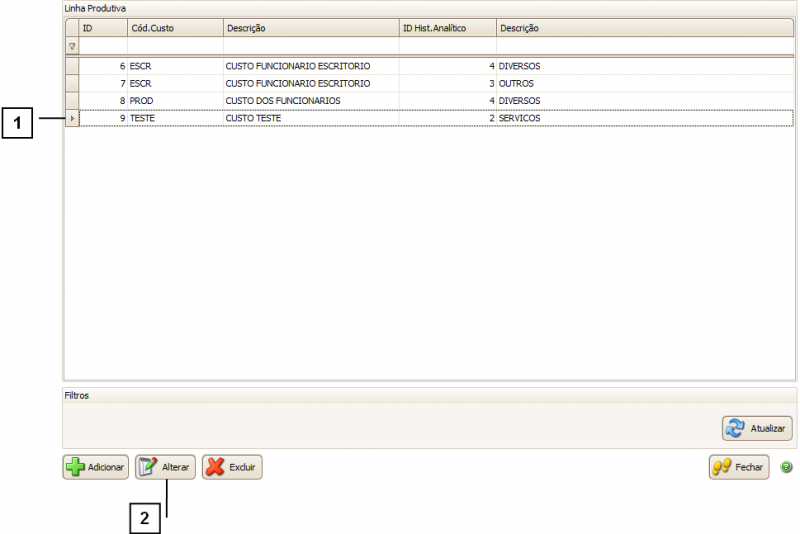
Task: Sort by ID Hist.Analítico column header
Action: point(447,28)
